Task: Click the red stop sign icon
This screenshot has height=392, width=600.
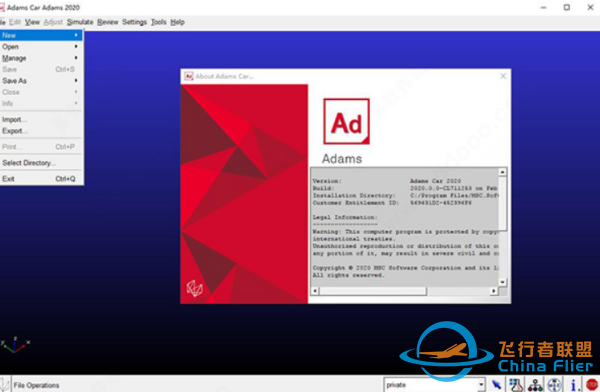Action: coord(592,384)
